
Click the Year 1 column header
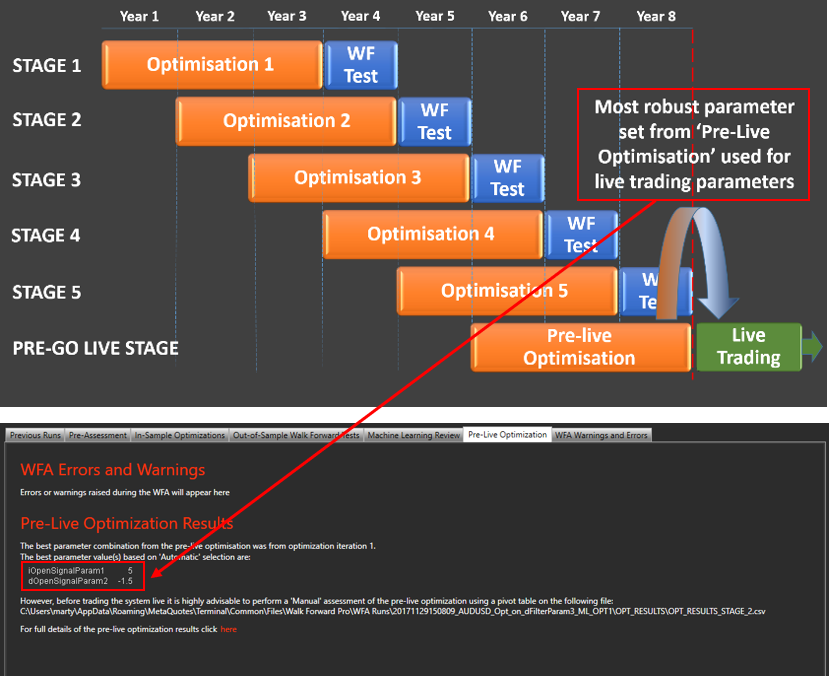click(x=139, y=16)
